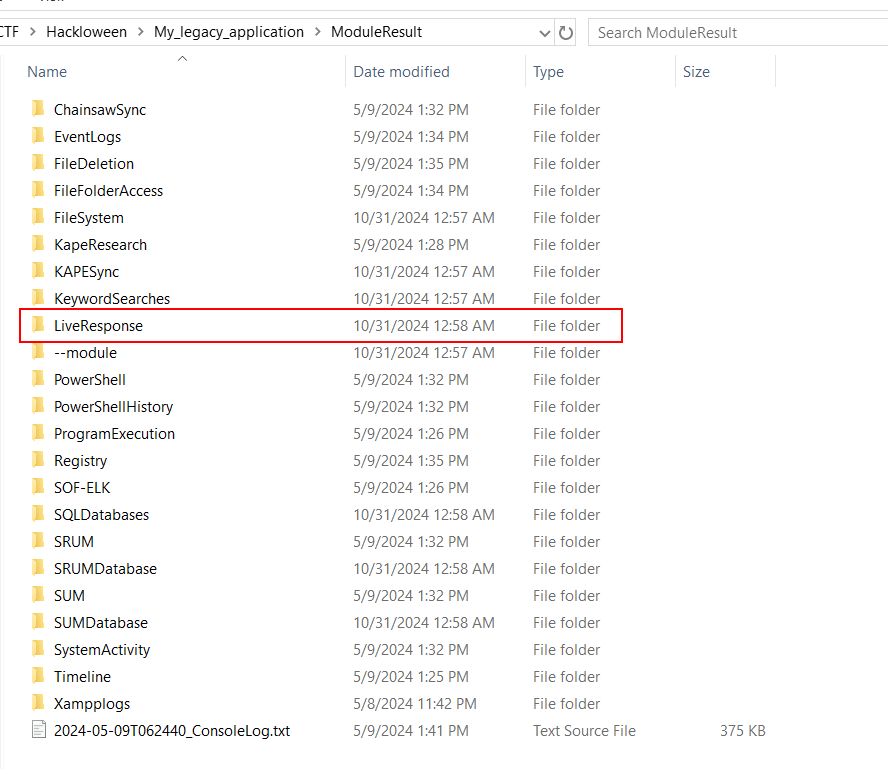Sort files by Name column header
888x769 pixels.
coord(47,72)
